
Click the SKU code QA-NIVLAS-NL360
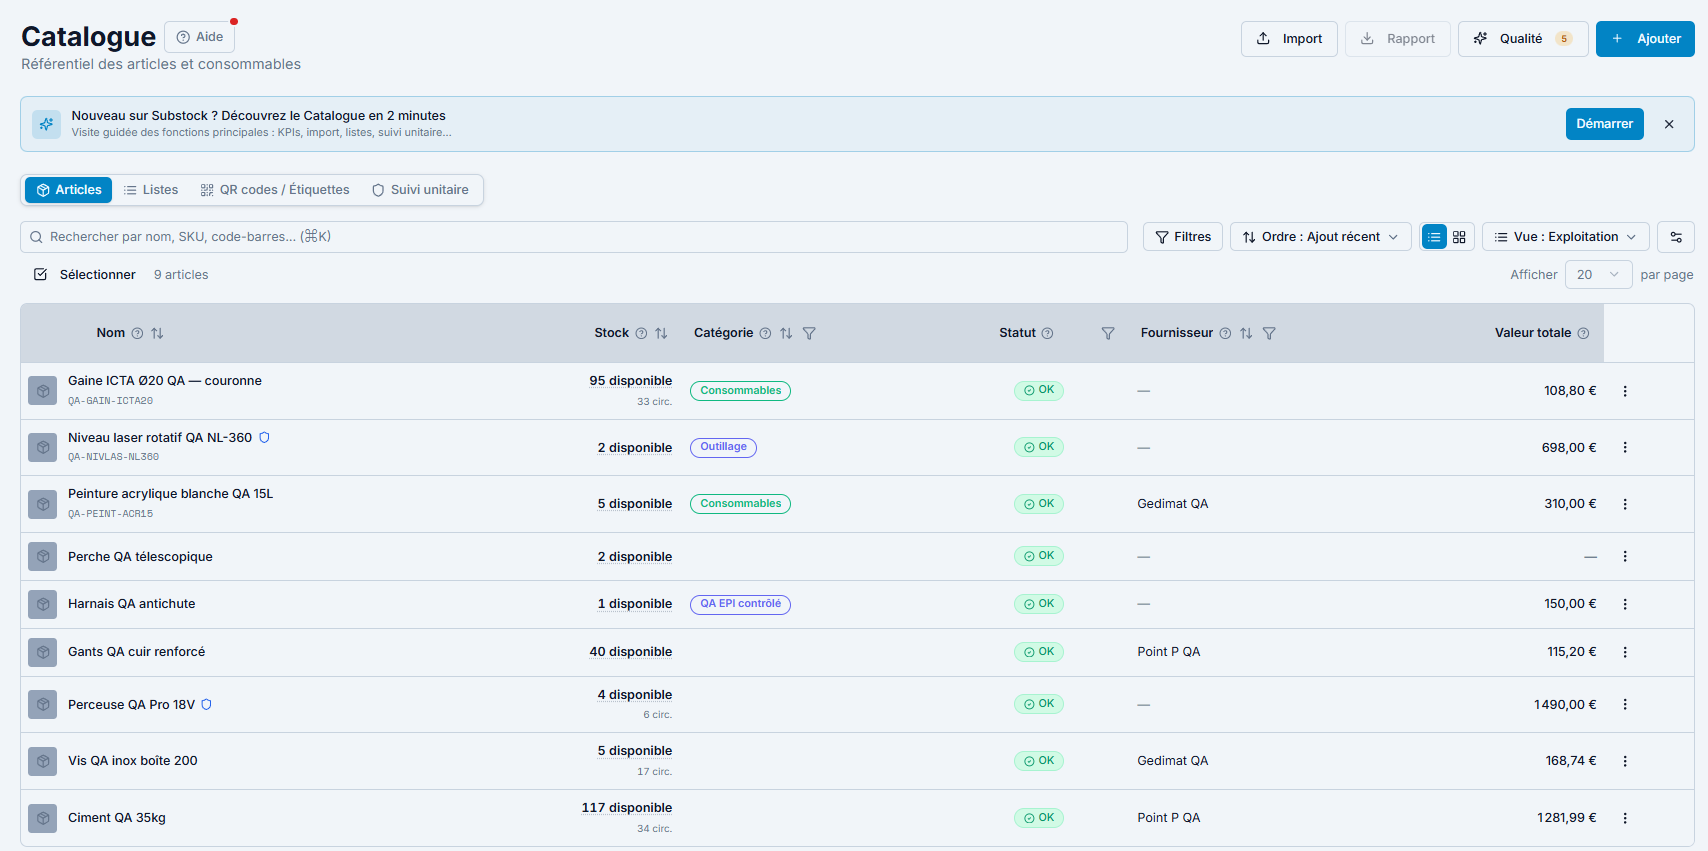pos(113,457)
